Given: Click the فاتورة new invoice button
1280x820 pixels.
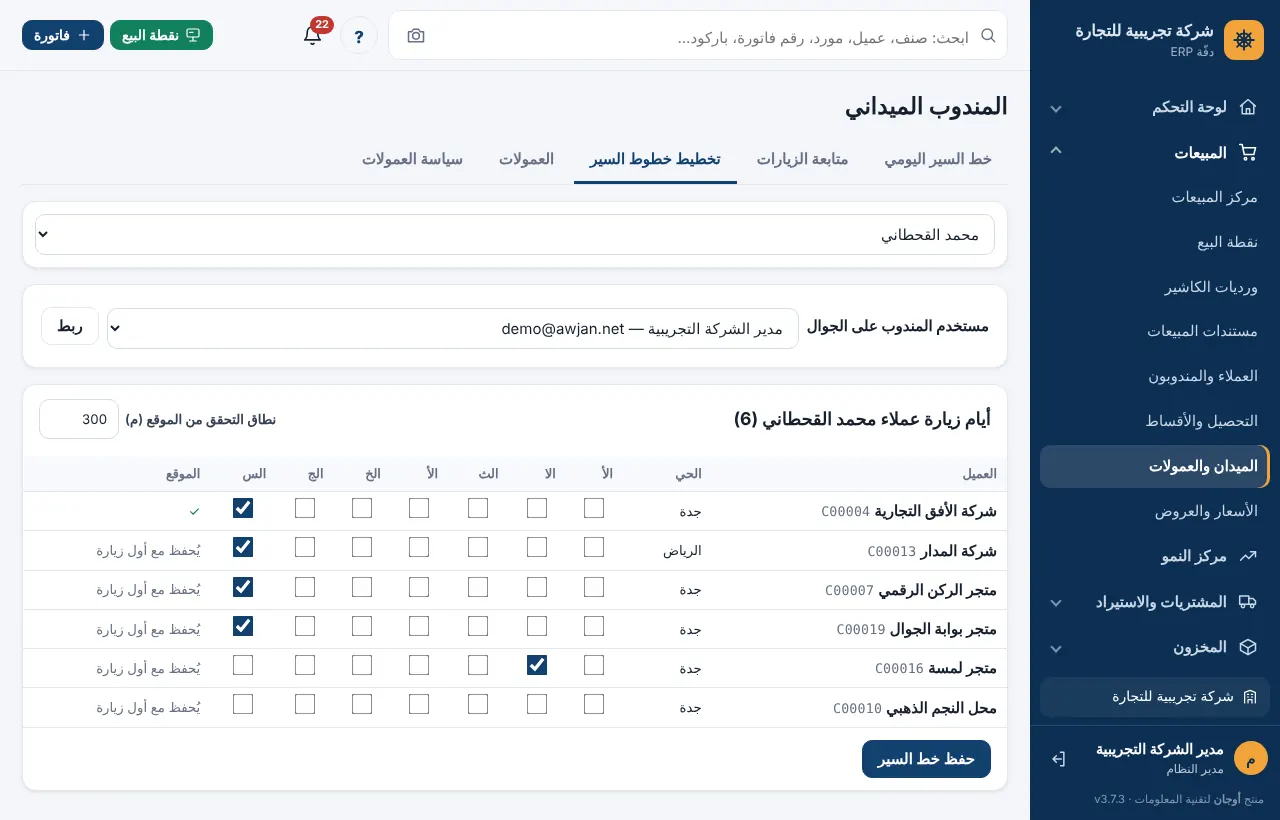Looking at the screenshot, I should (x=63, y=35).
